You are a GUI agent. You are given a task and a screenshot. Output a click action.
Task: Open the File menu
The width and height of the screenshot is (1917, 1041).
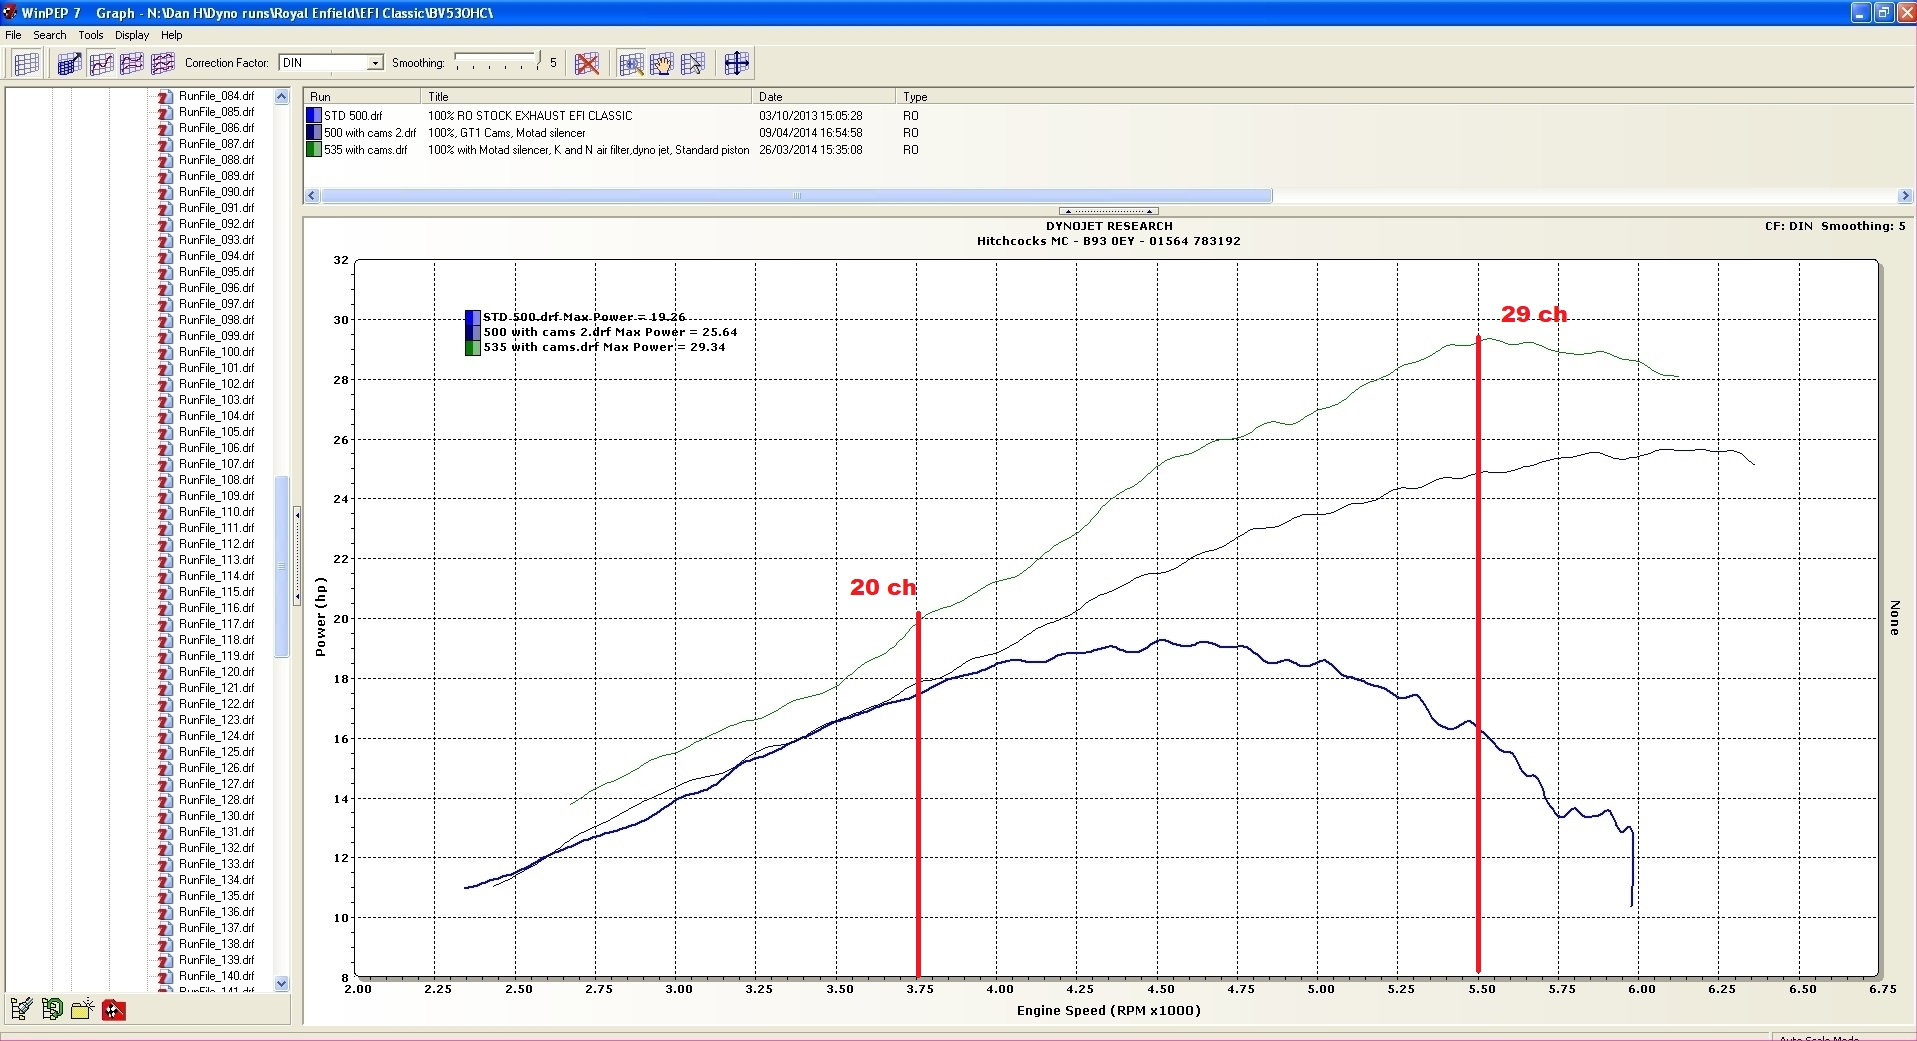click(x=13, y=35)
